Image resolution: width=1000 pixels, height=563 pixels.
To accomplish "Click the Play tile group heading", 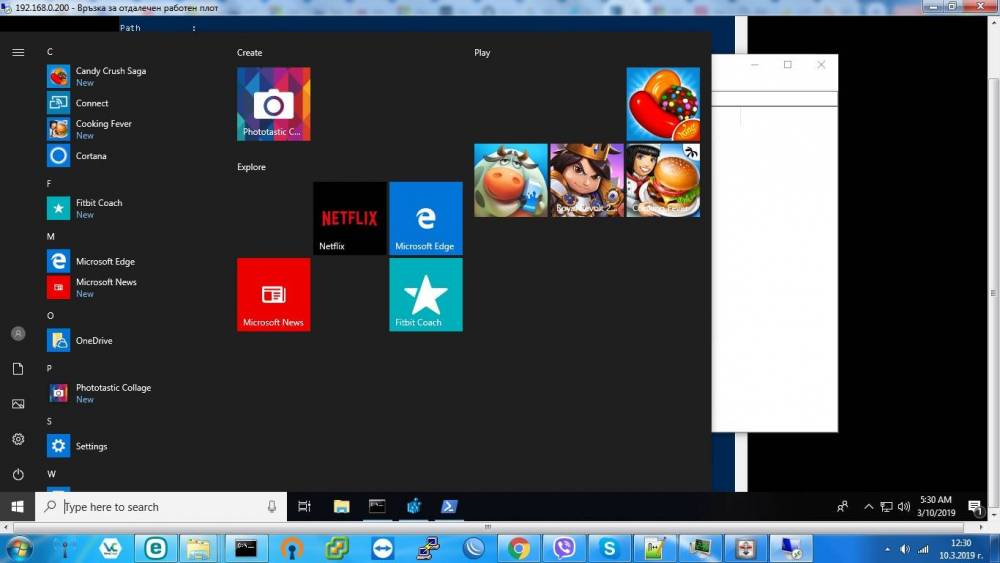I will 482,53.
